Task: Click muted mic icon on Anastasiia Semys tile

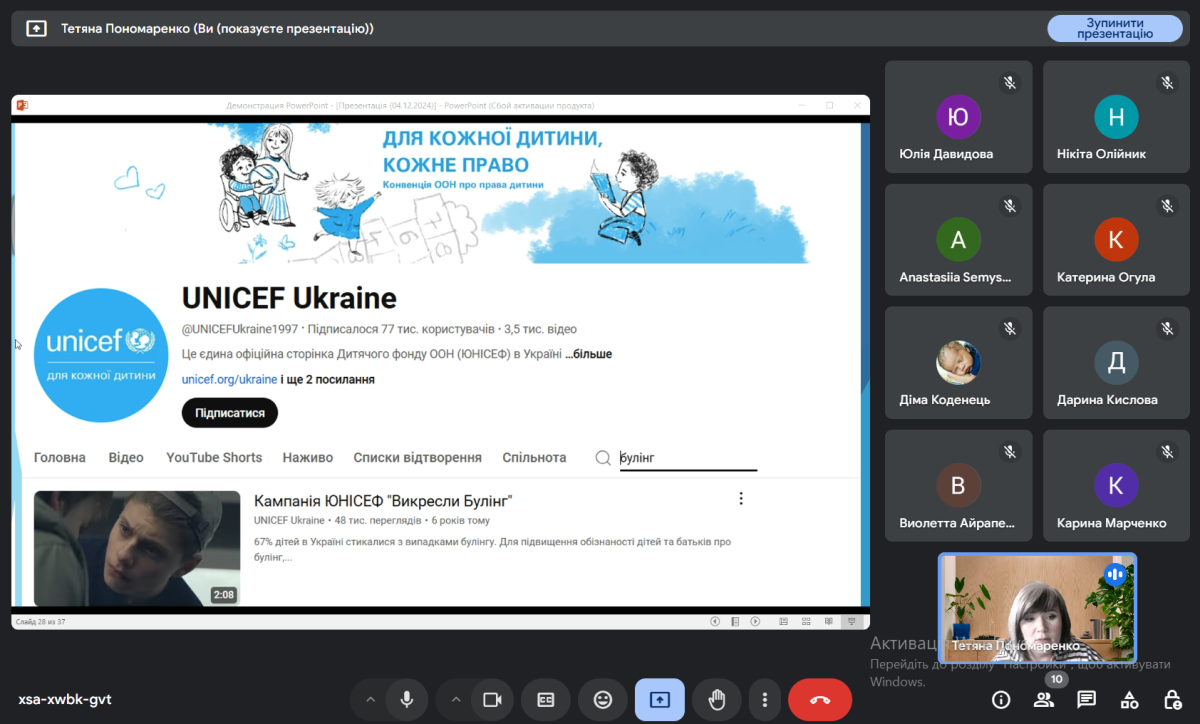Action: (1010, 206)
